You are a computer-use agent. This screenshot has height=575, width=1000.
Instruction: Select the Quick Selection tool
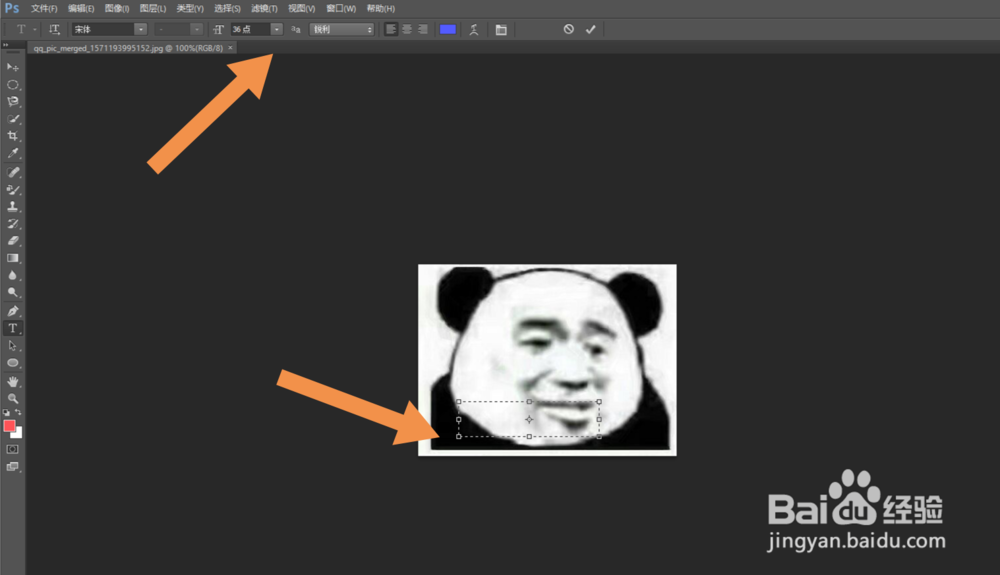(12, 119)
